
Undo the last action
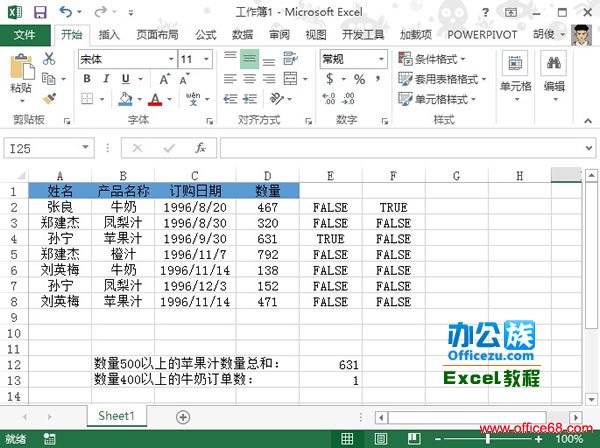pos(66,12)
